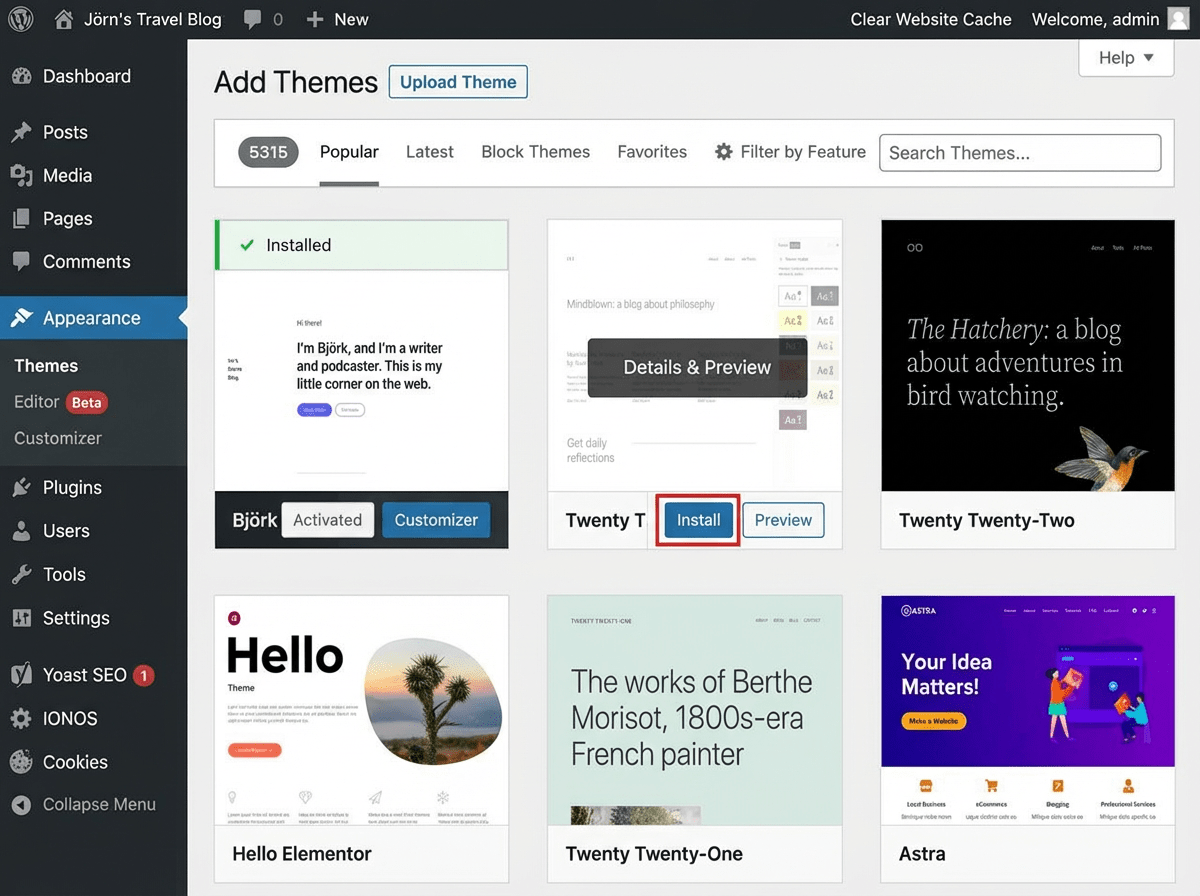The image size is (1200, 896).
Task: Click the Collapse Menu arrow icon
Action: tap(21, 805)
